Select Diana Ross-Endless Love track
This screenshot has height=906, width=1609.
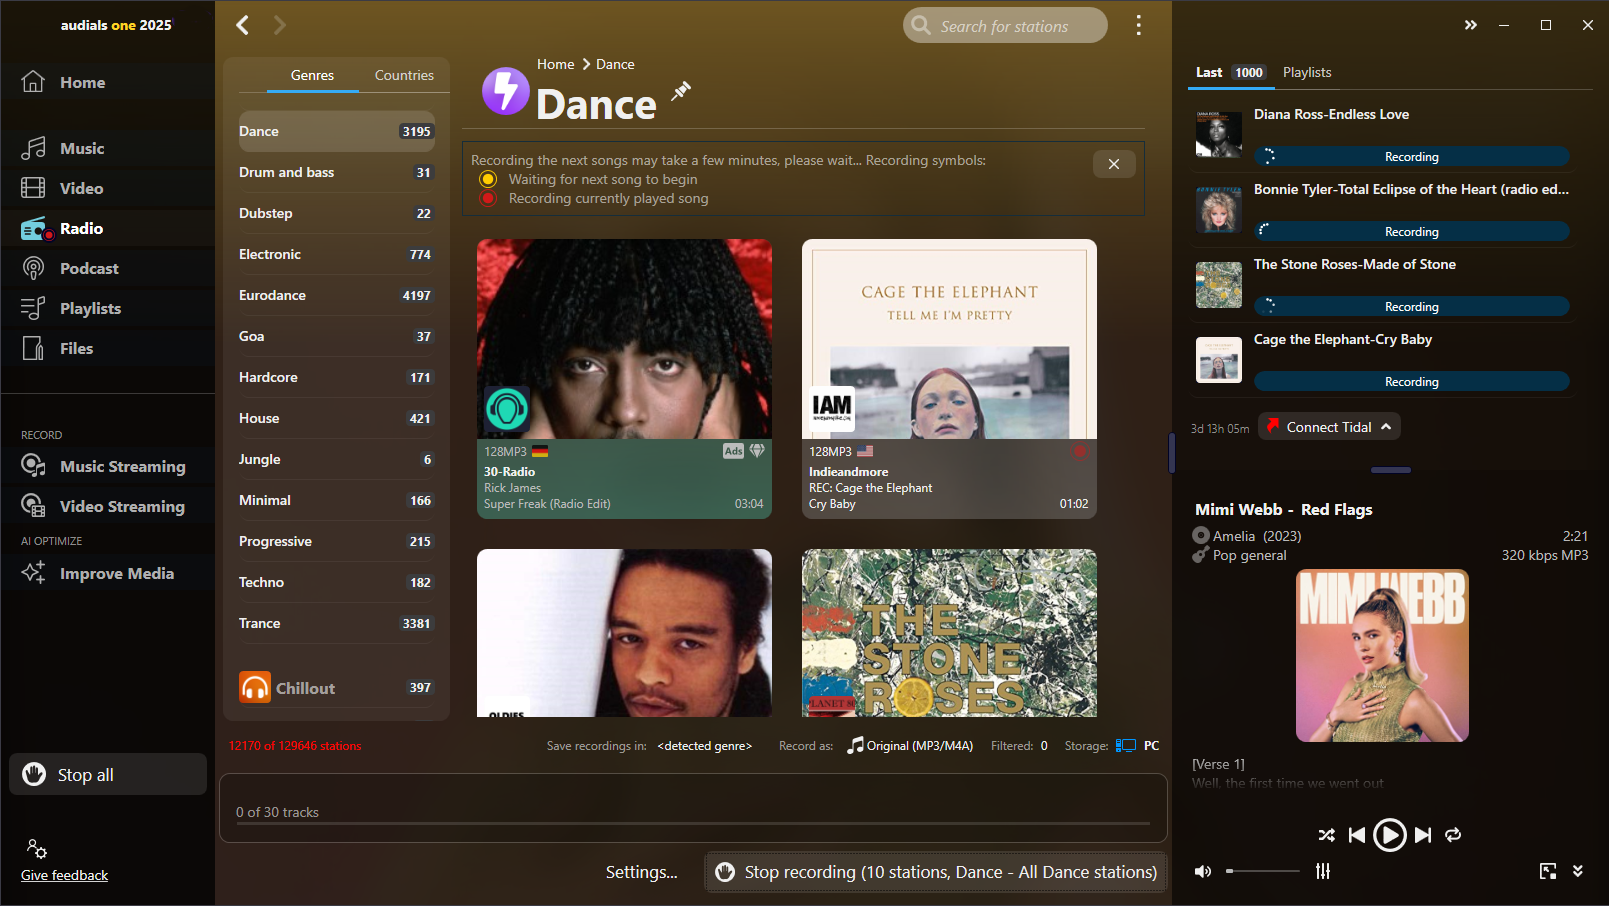coord(1382,134)
